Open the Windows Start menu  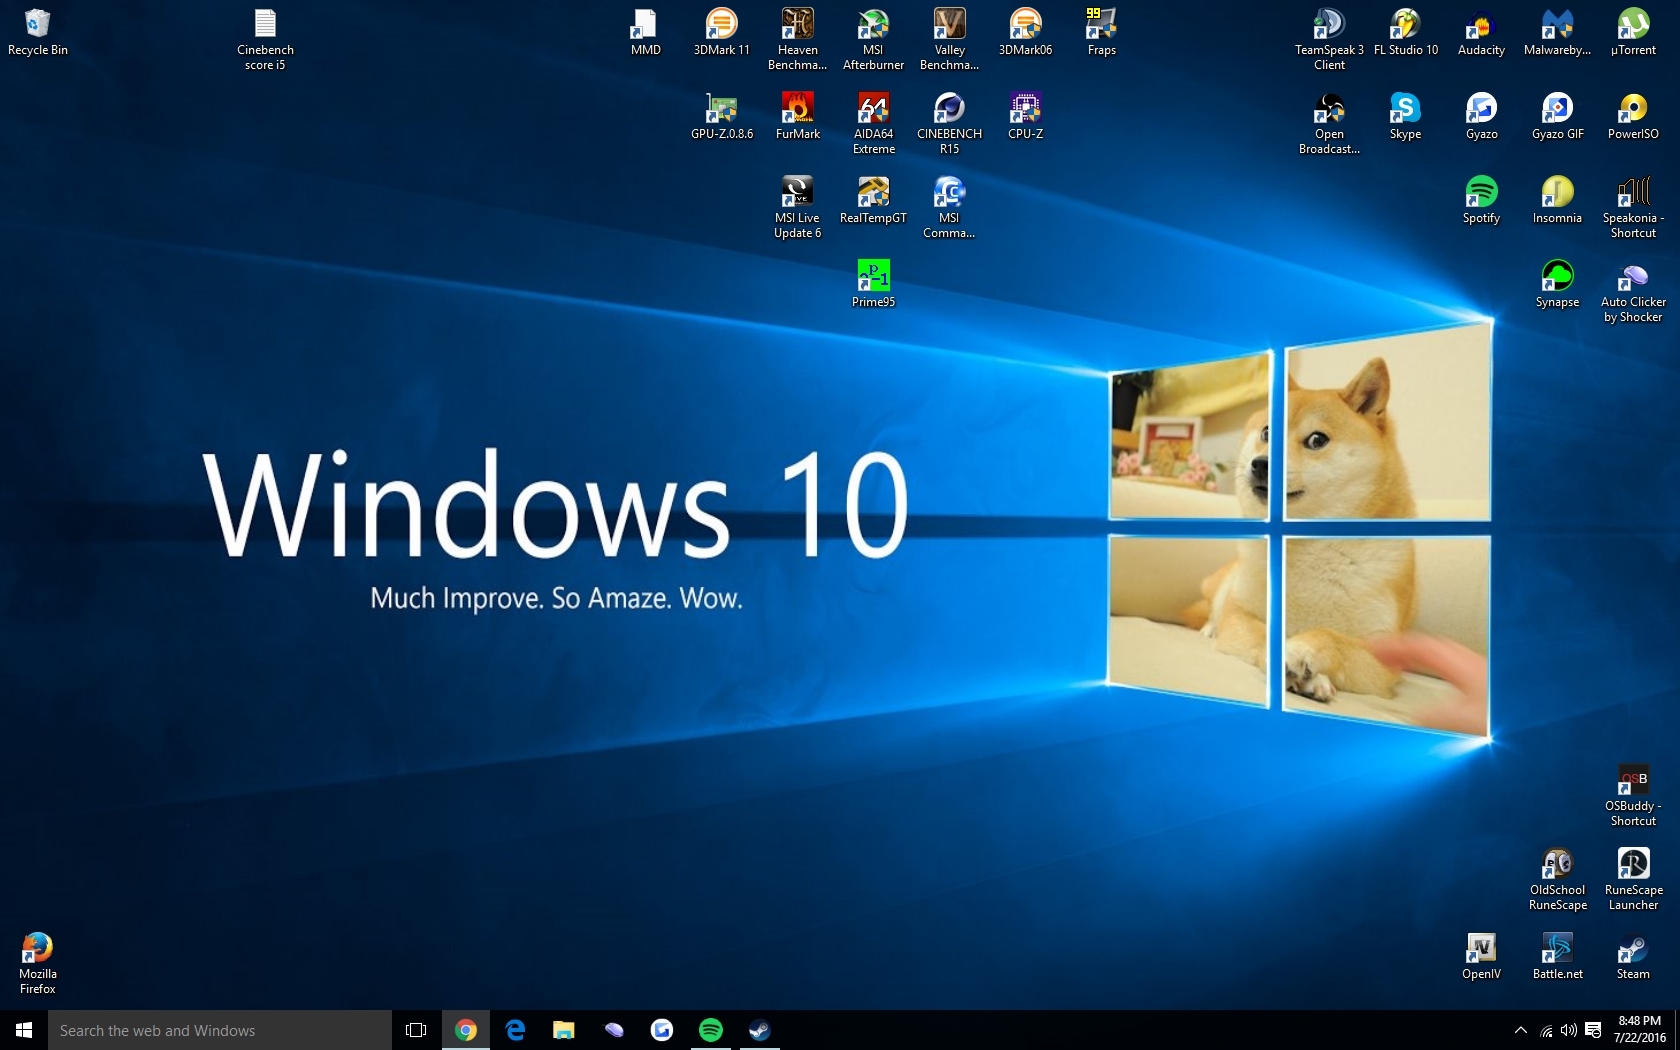[x=24, y=1030]
